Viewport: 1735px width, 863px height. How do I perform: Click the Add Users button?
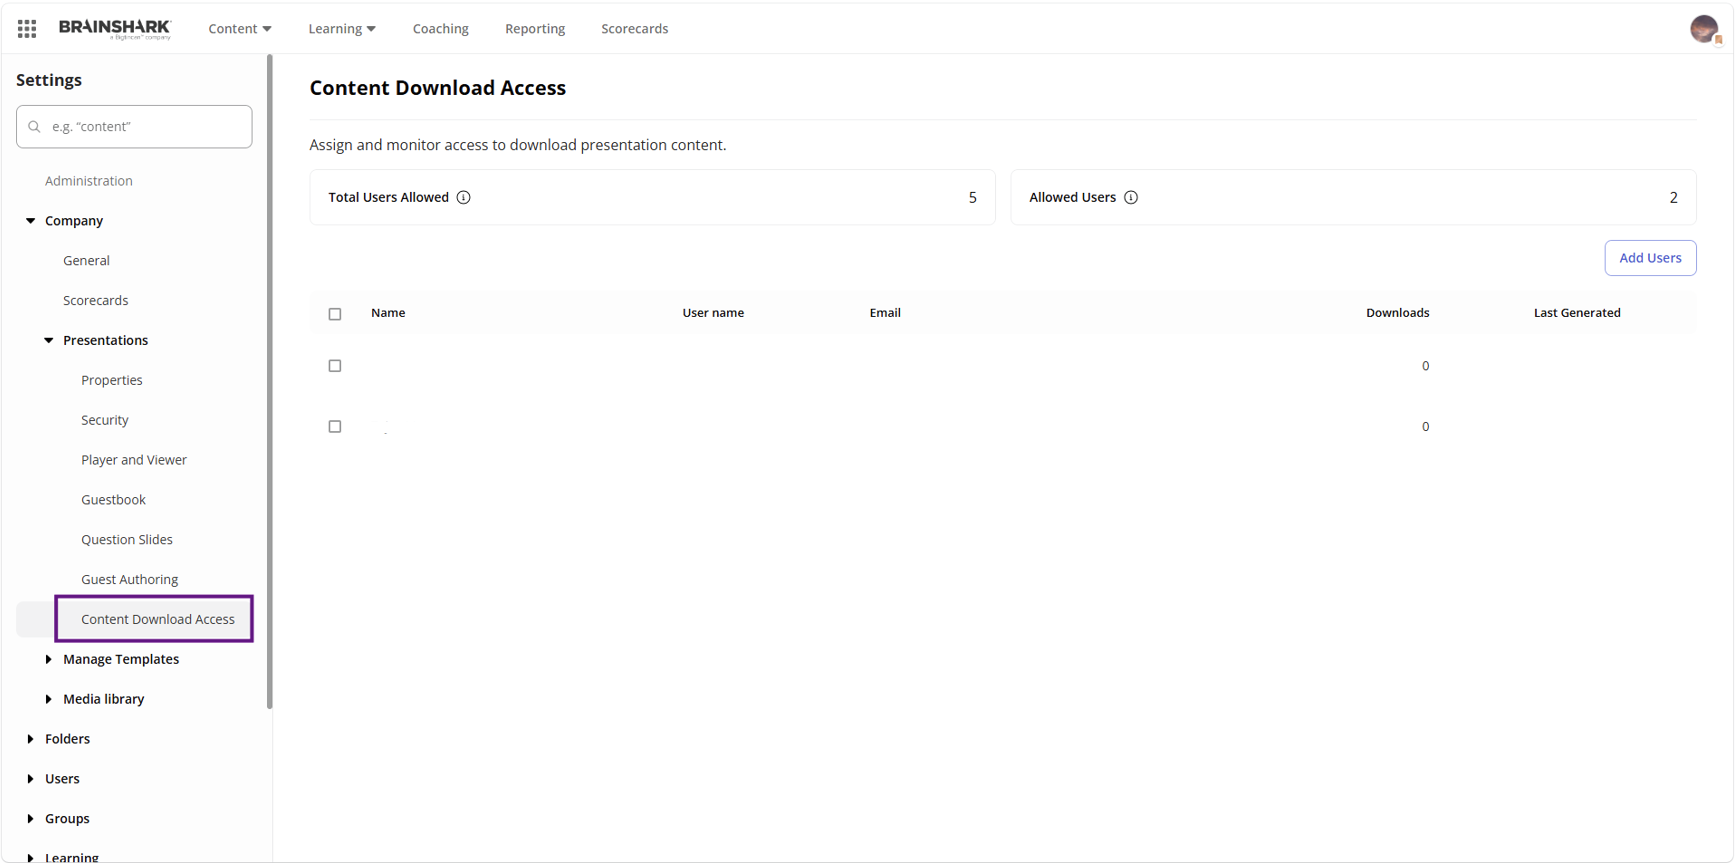[x=1650, y=258]
